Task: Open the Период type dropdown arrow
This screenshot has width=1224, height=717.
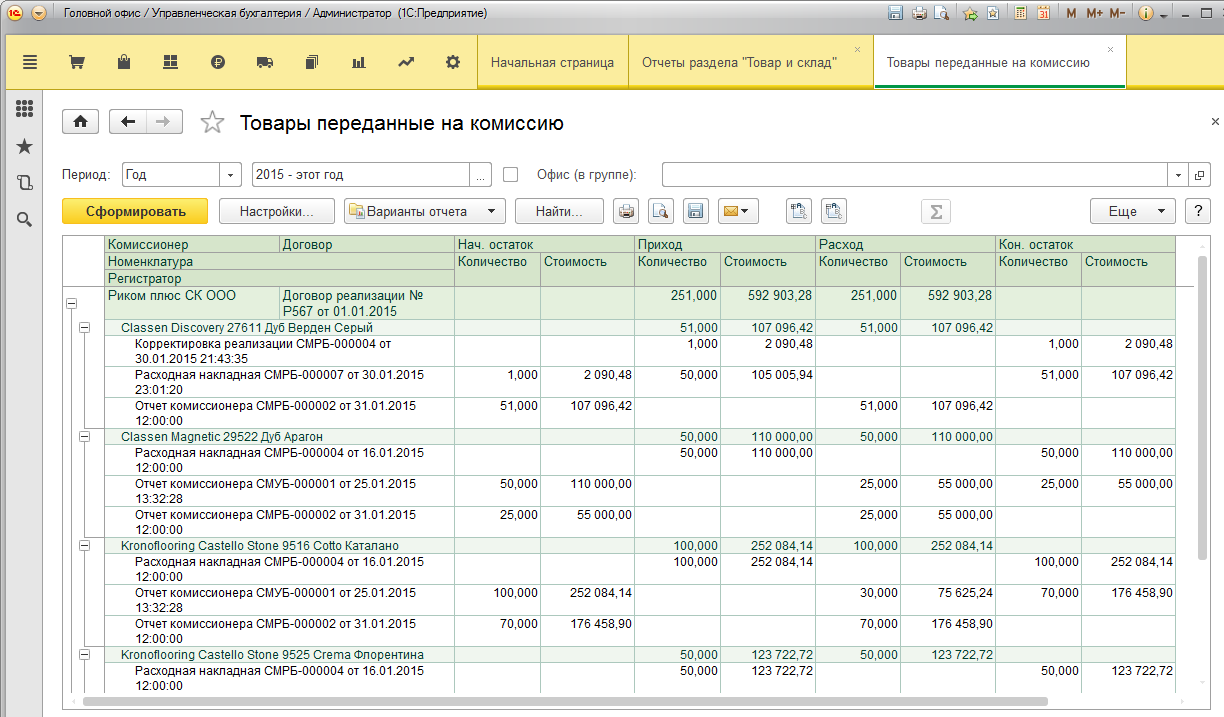Action: point(232,174)
